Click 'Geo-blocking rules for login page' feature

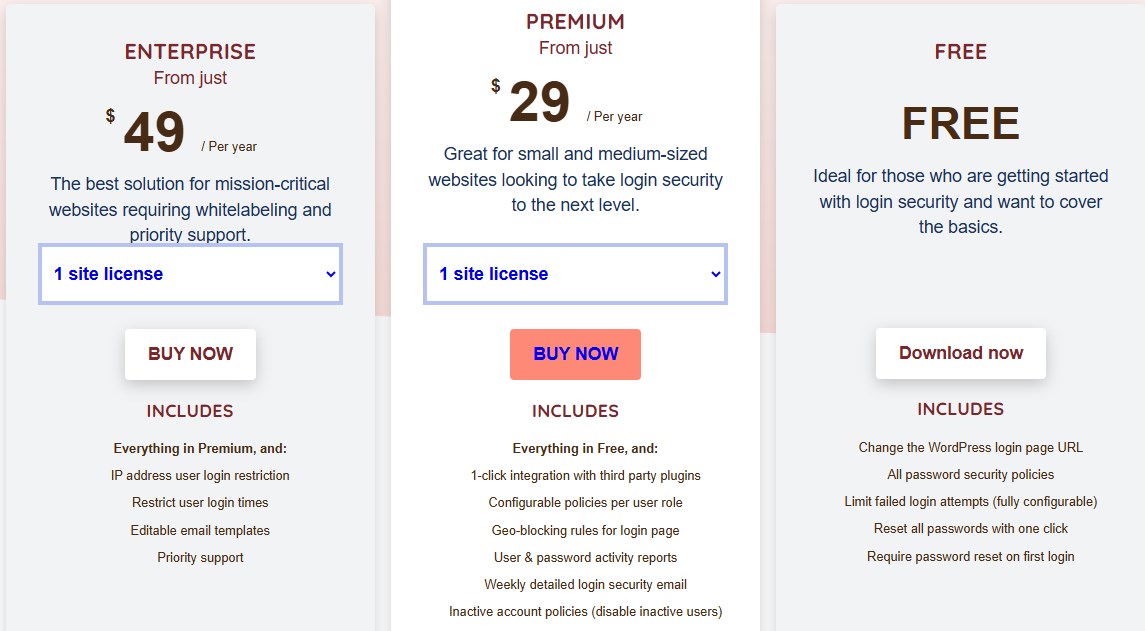click(x=585, y=531)
